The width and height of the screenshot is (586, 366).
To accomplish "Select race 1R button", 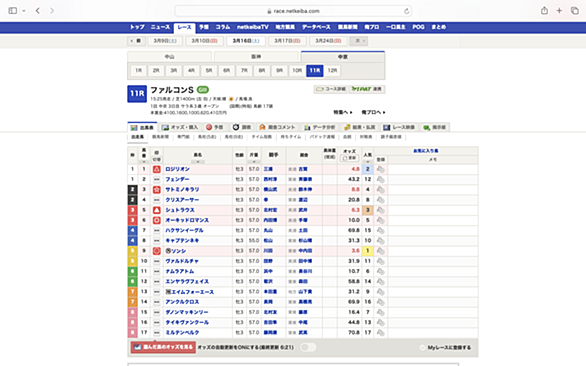I will coord(138,71).
